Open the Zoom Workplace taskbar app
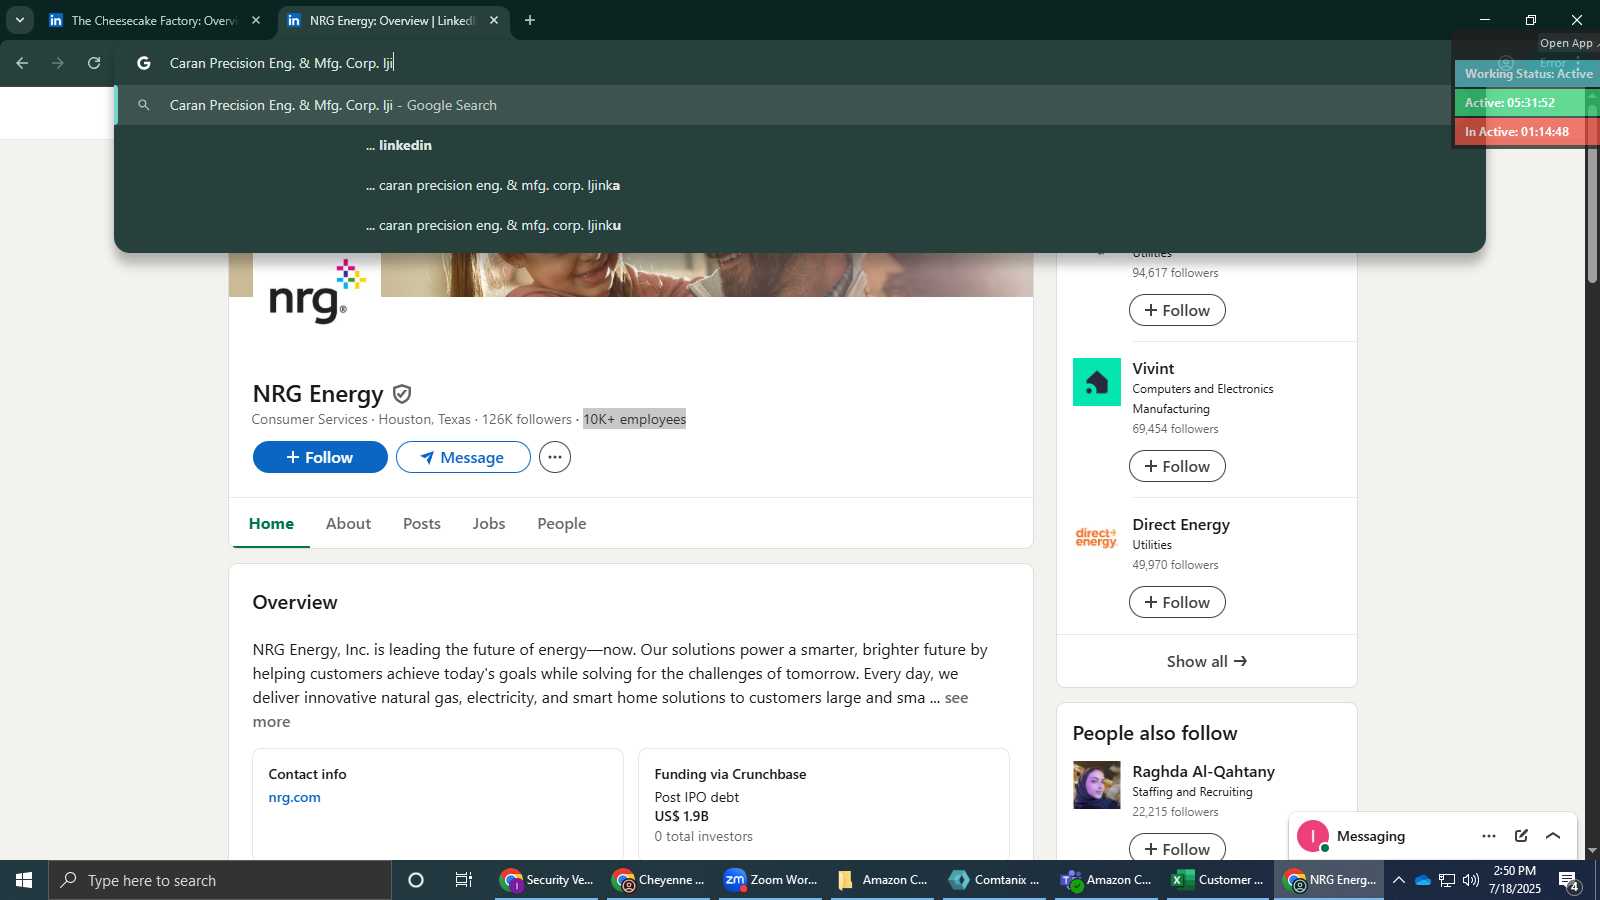 [772, 880]
